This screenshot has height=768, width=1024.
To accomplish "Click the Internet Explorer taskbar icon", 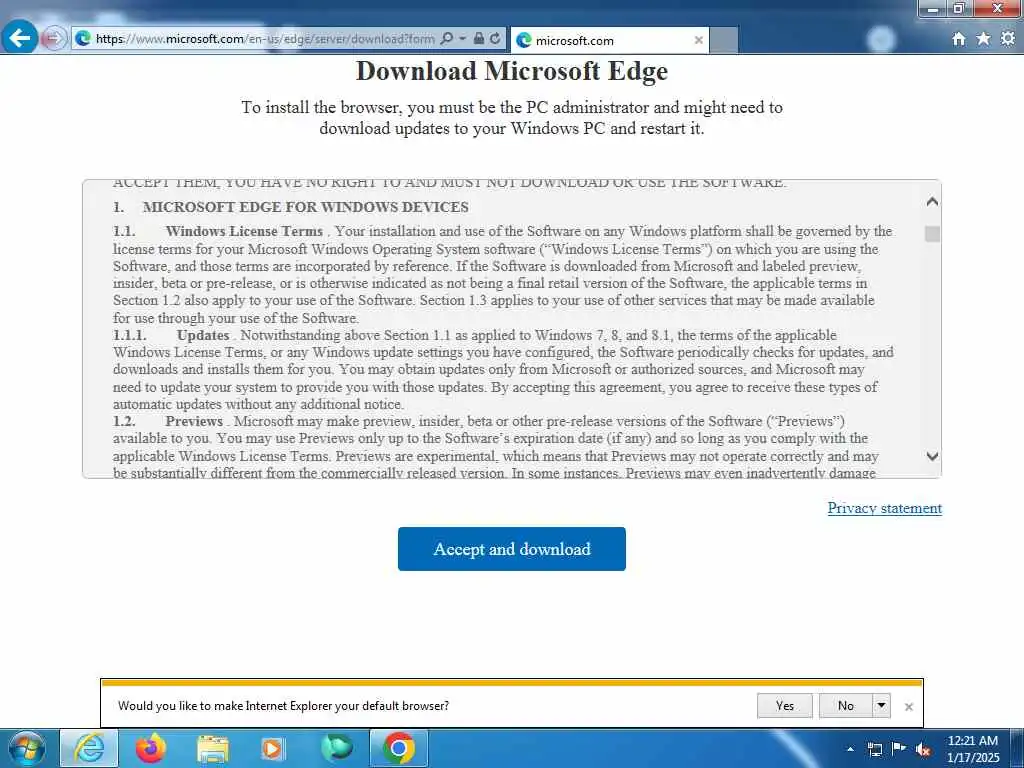I will point(89,748).
